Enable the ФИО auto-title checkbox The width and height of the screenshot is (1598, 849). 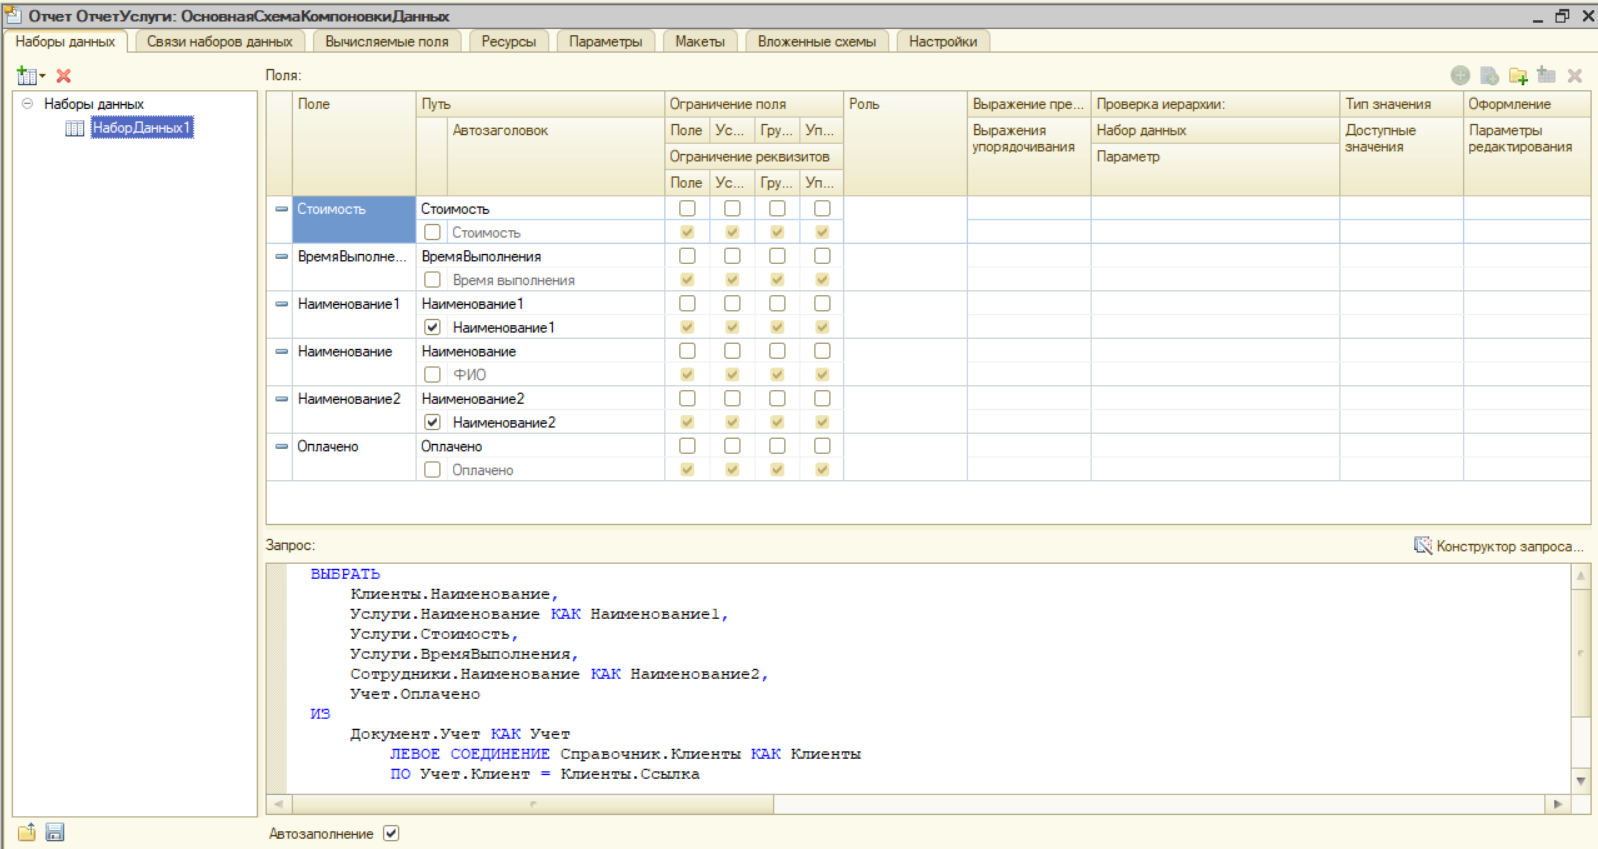click(x=432, y=375)
